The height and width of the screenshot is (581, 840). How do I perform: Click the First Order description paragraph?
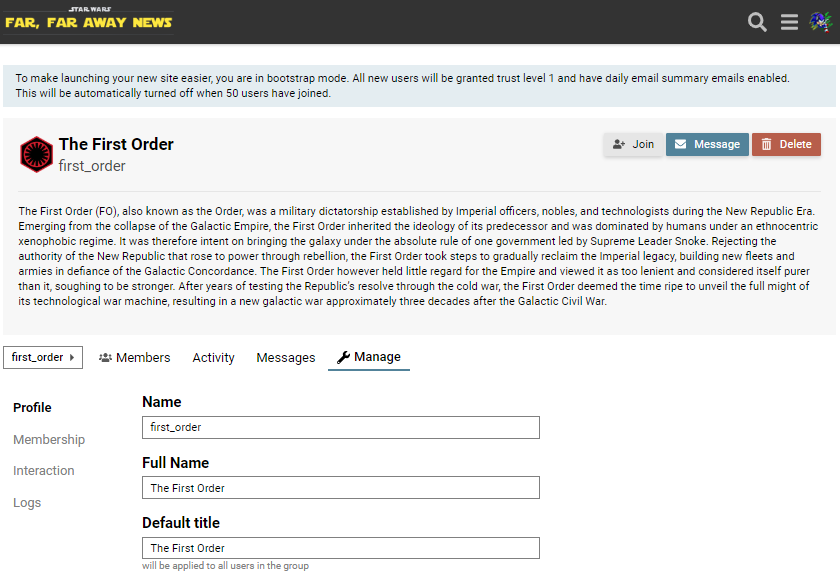pos(419,256)
